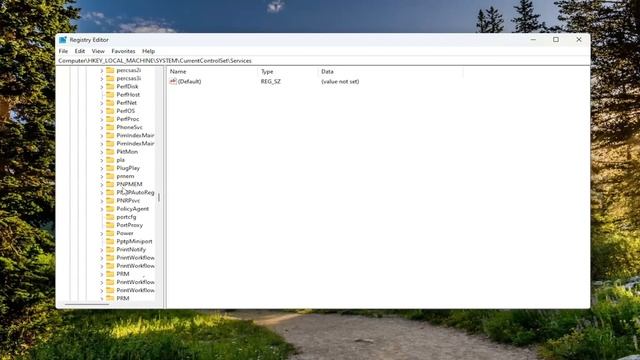Select the PerfHost key label
Screen dimensions: 640x360
pyautogui.click(x=128, y=94)
